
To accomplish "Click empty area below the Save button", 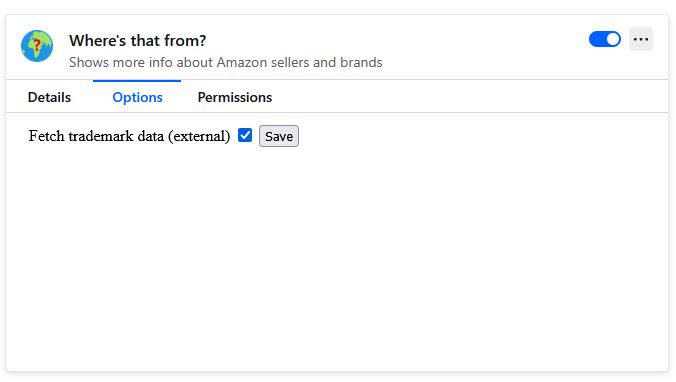I will [x=336, y=259].
